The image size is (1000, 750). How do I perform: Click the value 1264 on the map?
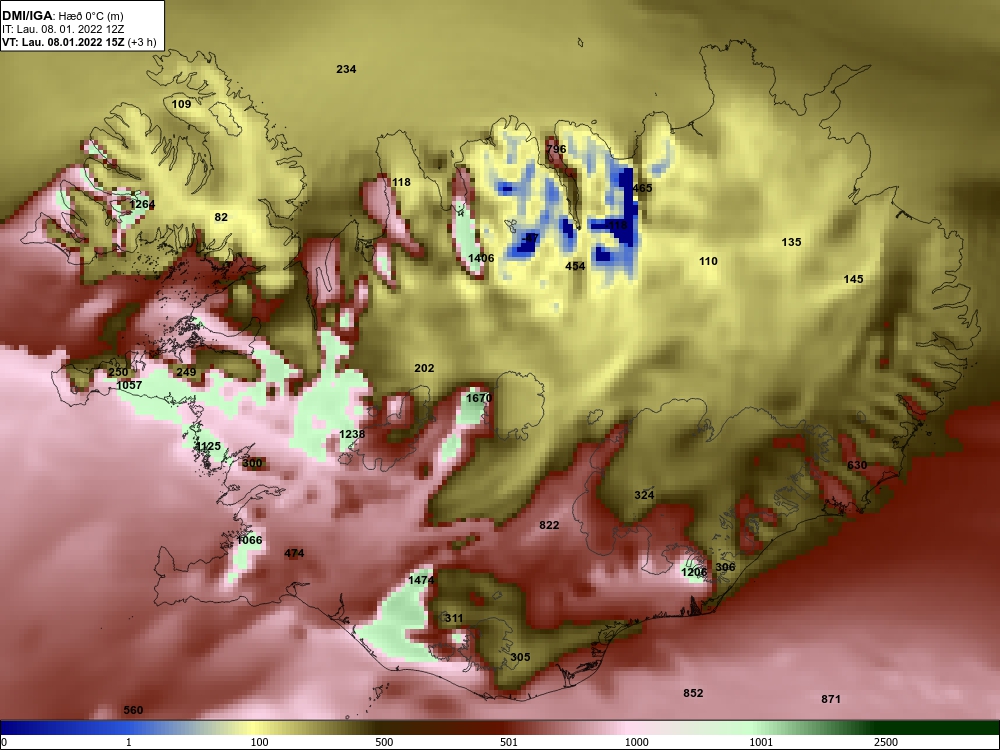click(x=142, y=204)
